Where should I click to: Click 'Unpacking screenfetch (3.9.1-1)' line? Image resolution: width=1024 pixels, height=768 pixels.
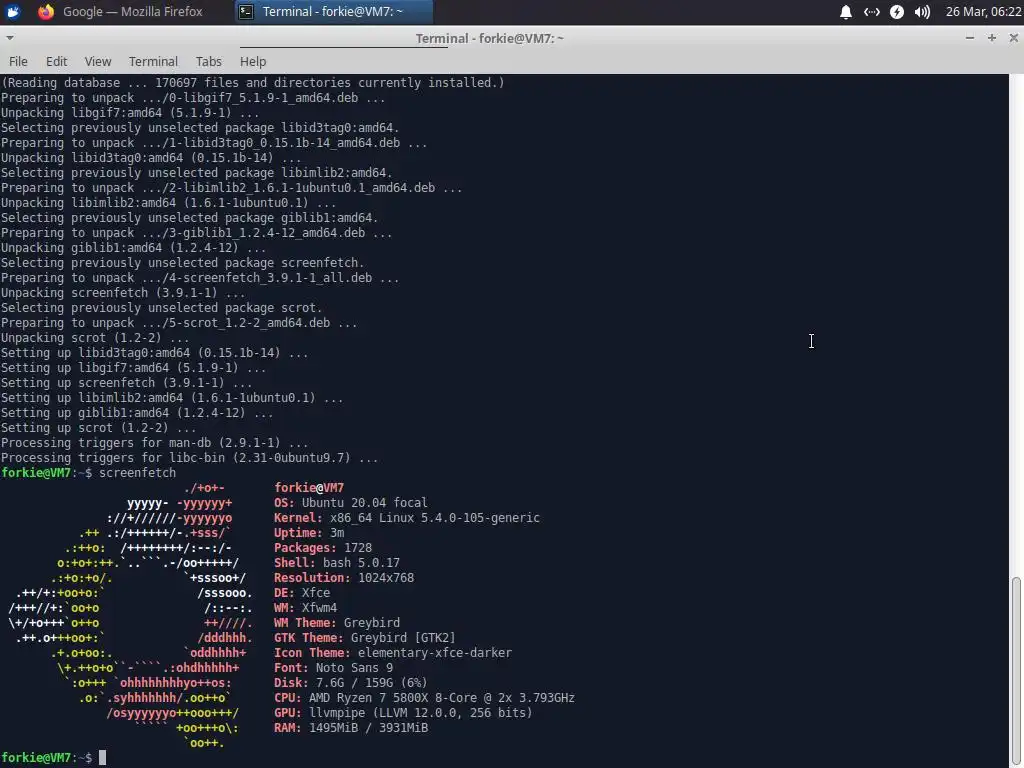point(123,293)
